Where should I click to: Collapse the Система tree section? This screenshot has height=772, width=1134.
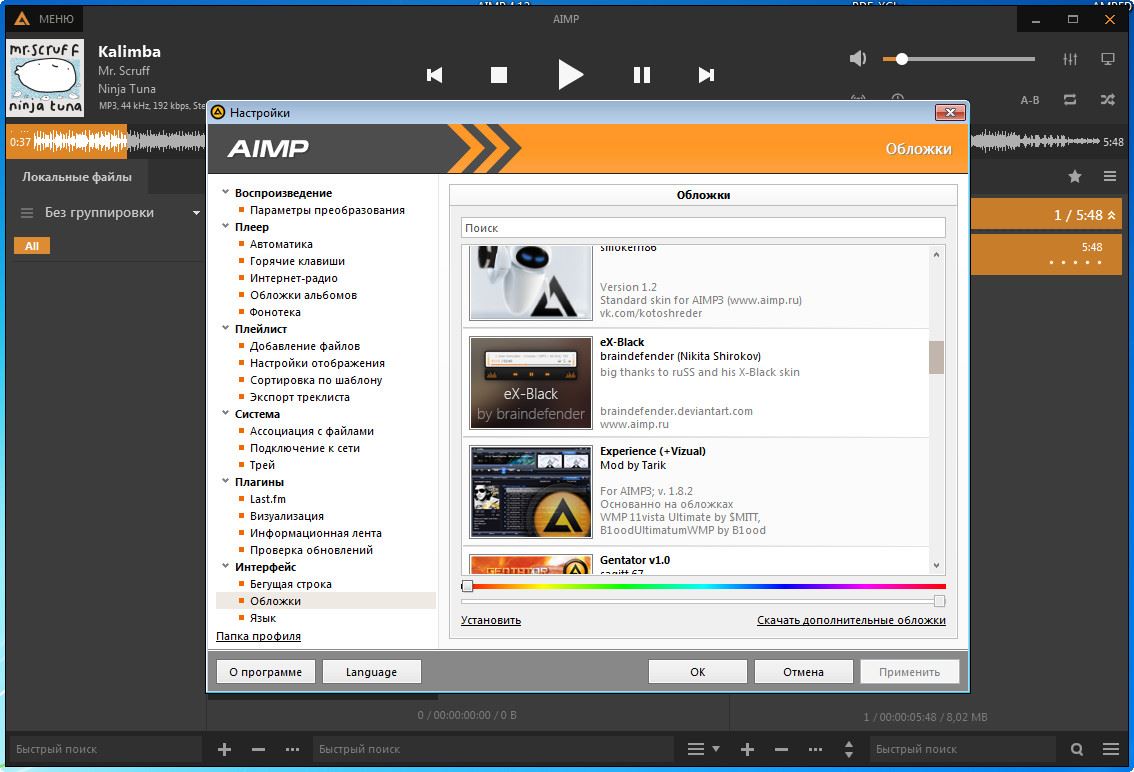pos(225,414)
